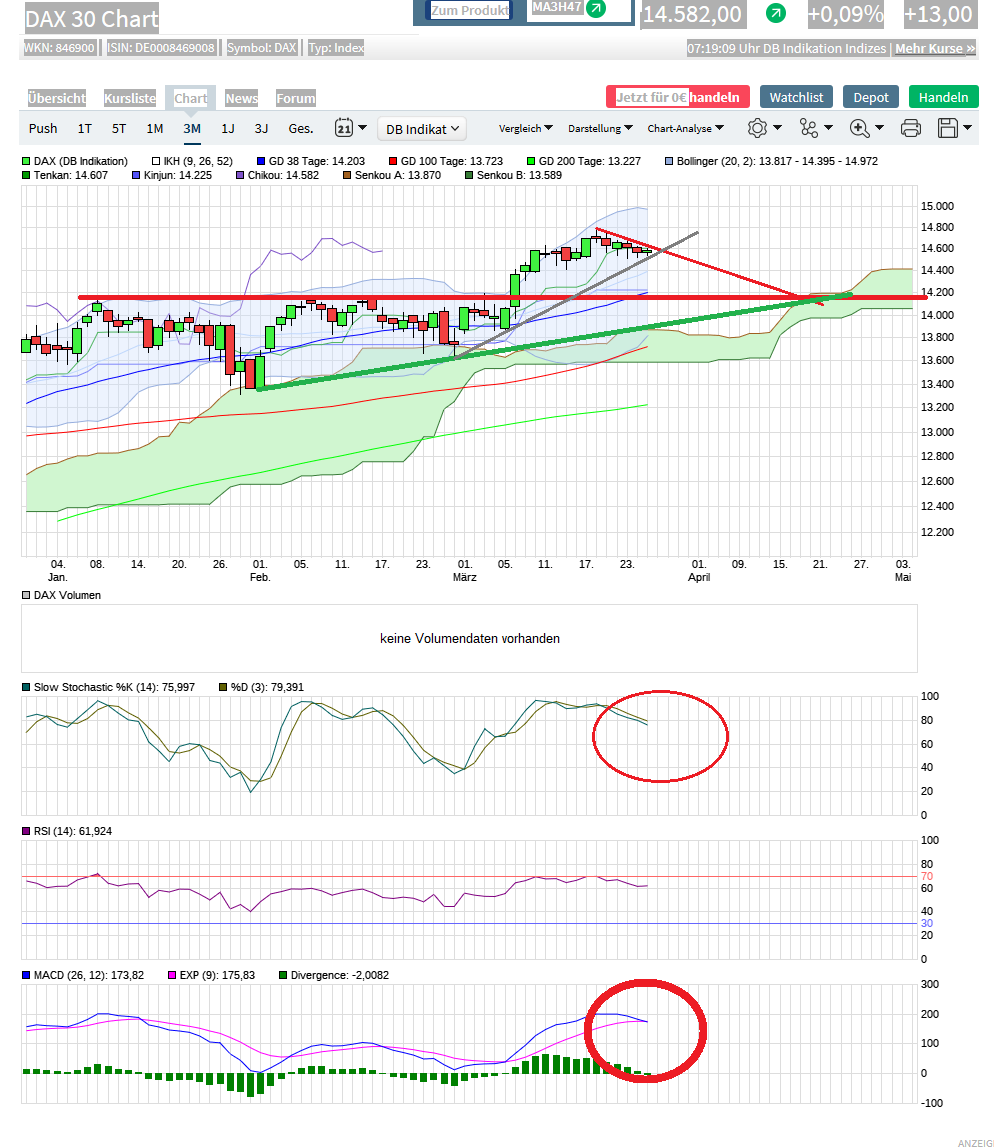Select the 1M time range
994x1148 pixels.
155,128
